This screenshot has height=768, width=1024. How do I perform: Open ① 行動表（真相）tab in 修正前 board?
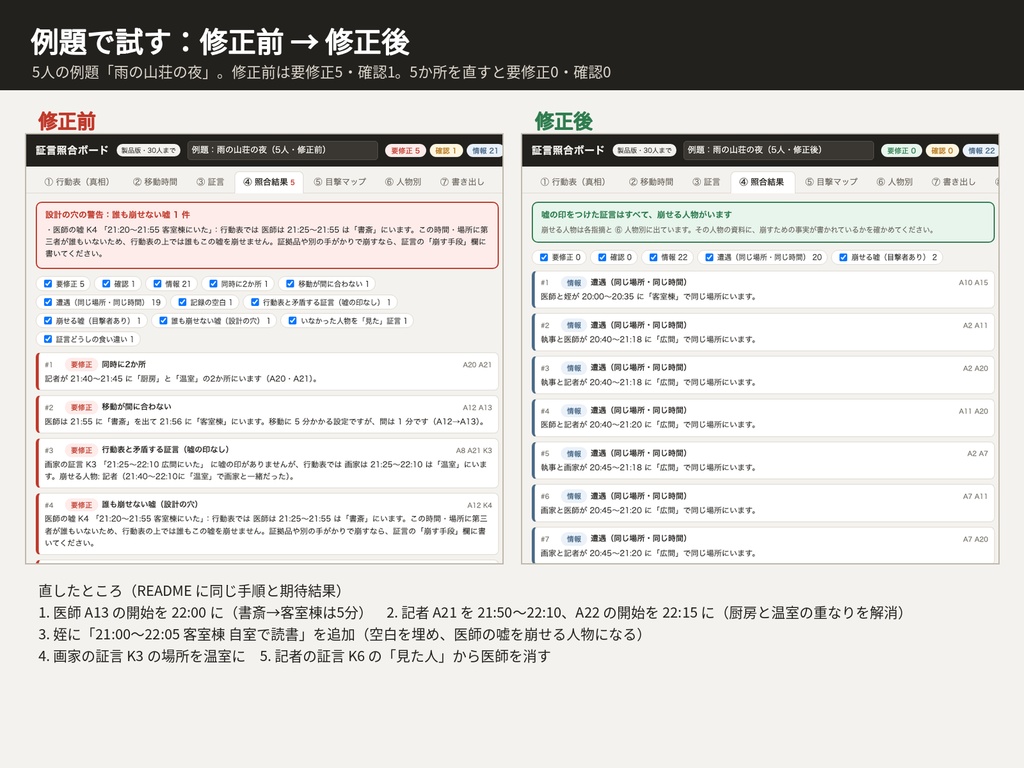pos(77,182)
